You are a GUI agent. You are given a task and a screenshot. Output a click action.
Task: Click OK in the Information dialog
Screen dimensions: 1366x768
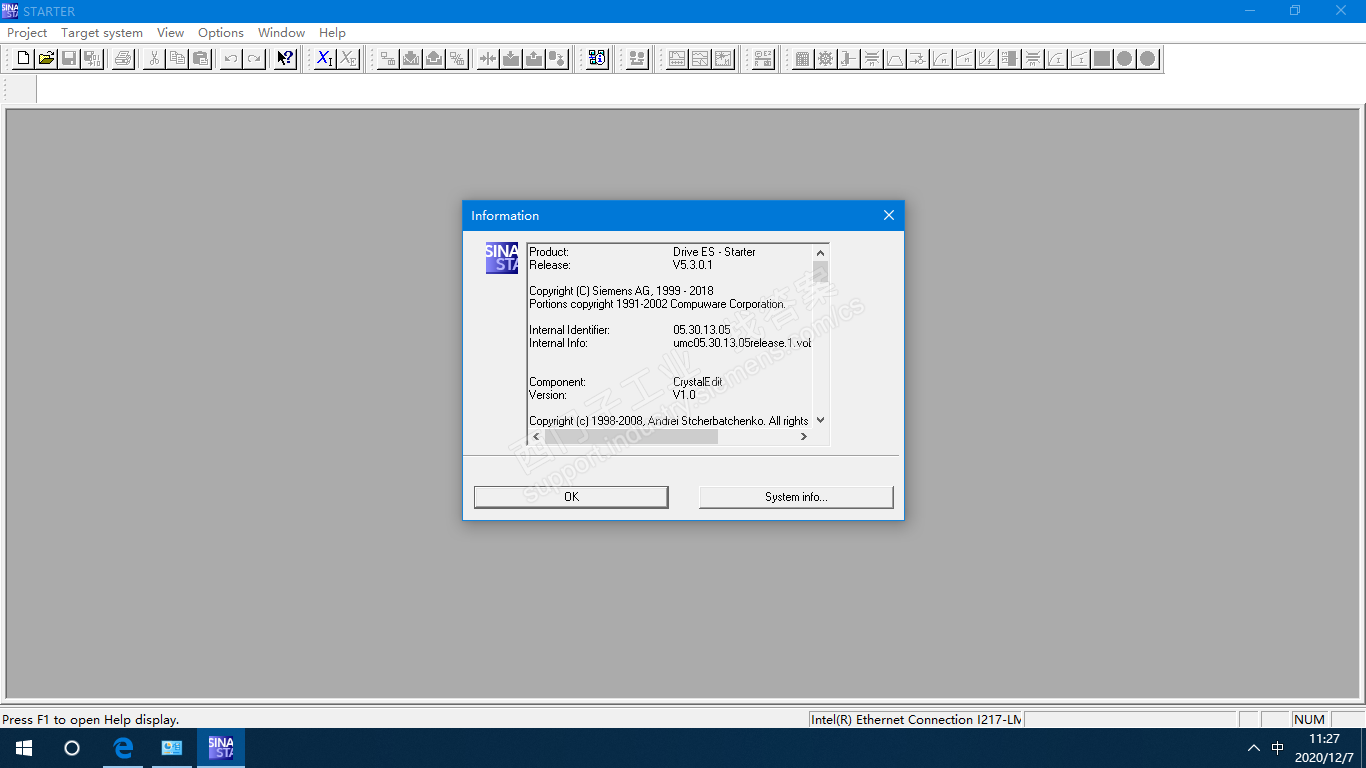(571, 497)
